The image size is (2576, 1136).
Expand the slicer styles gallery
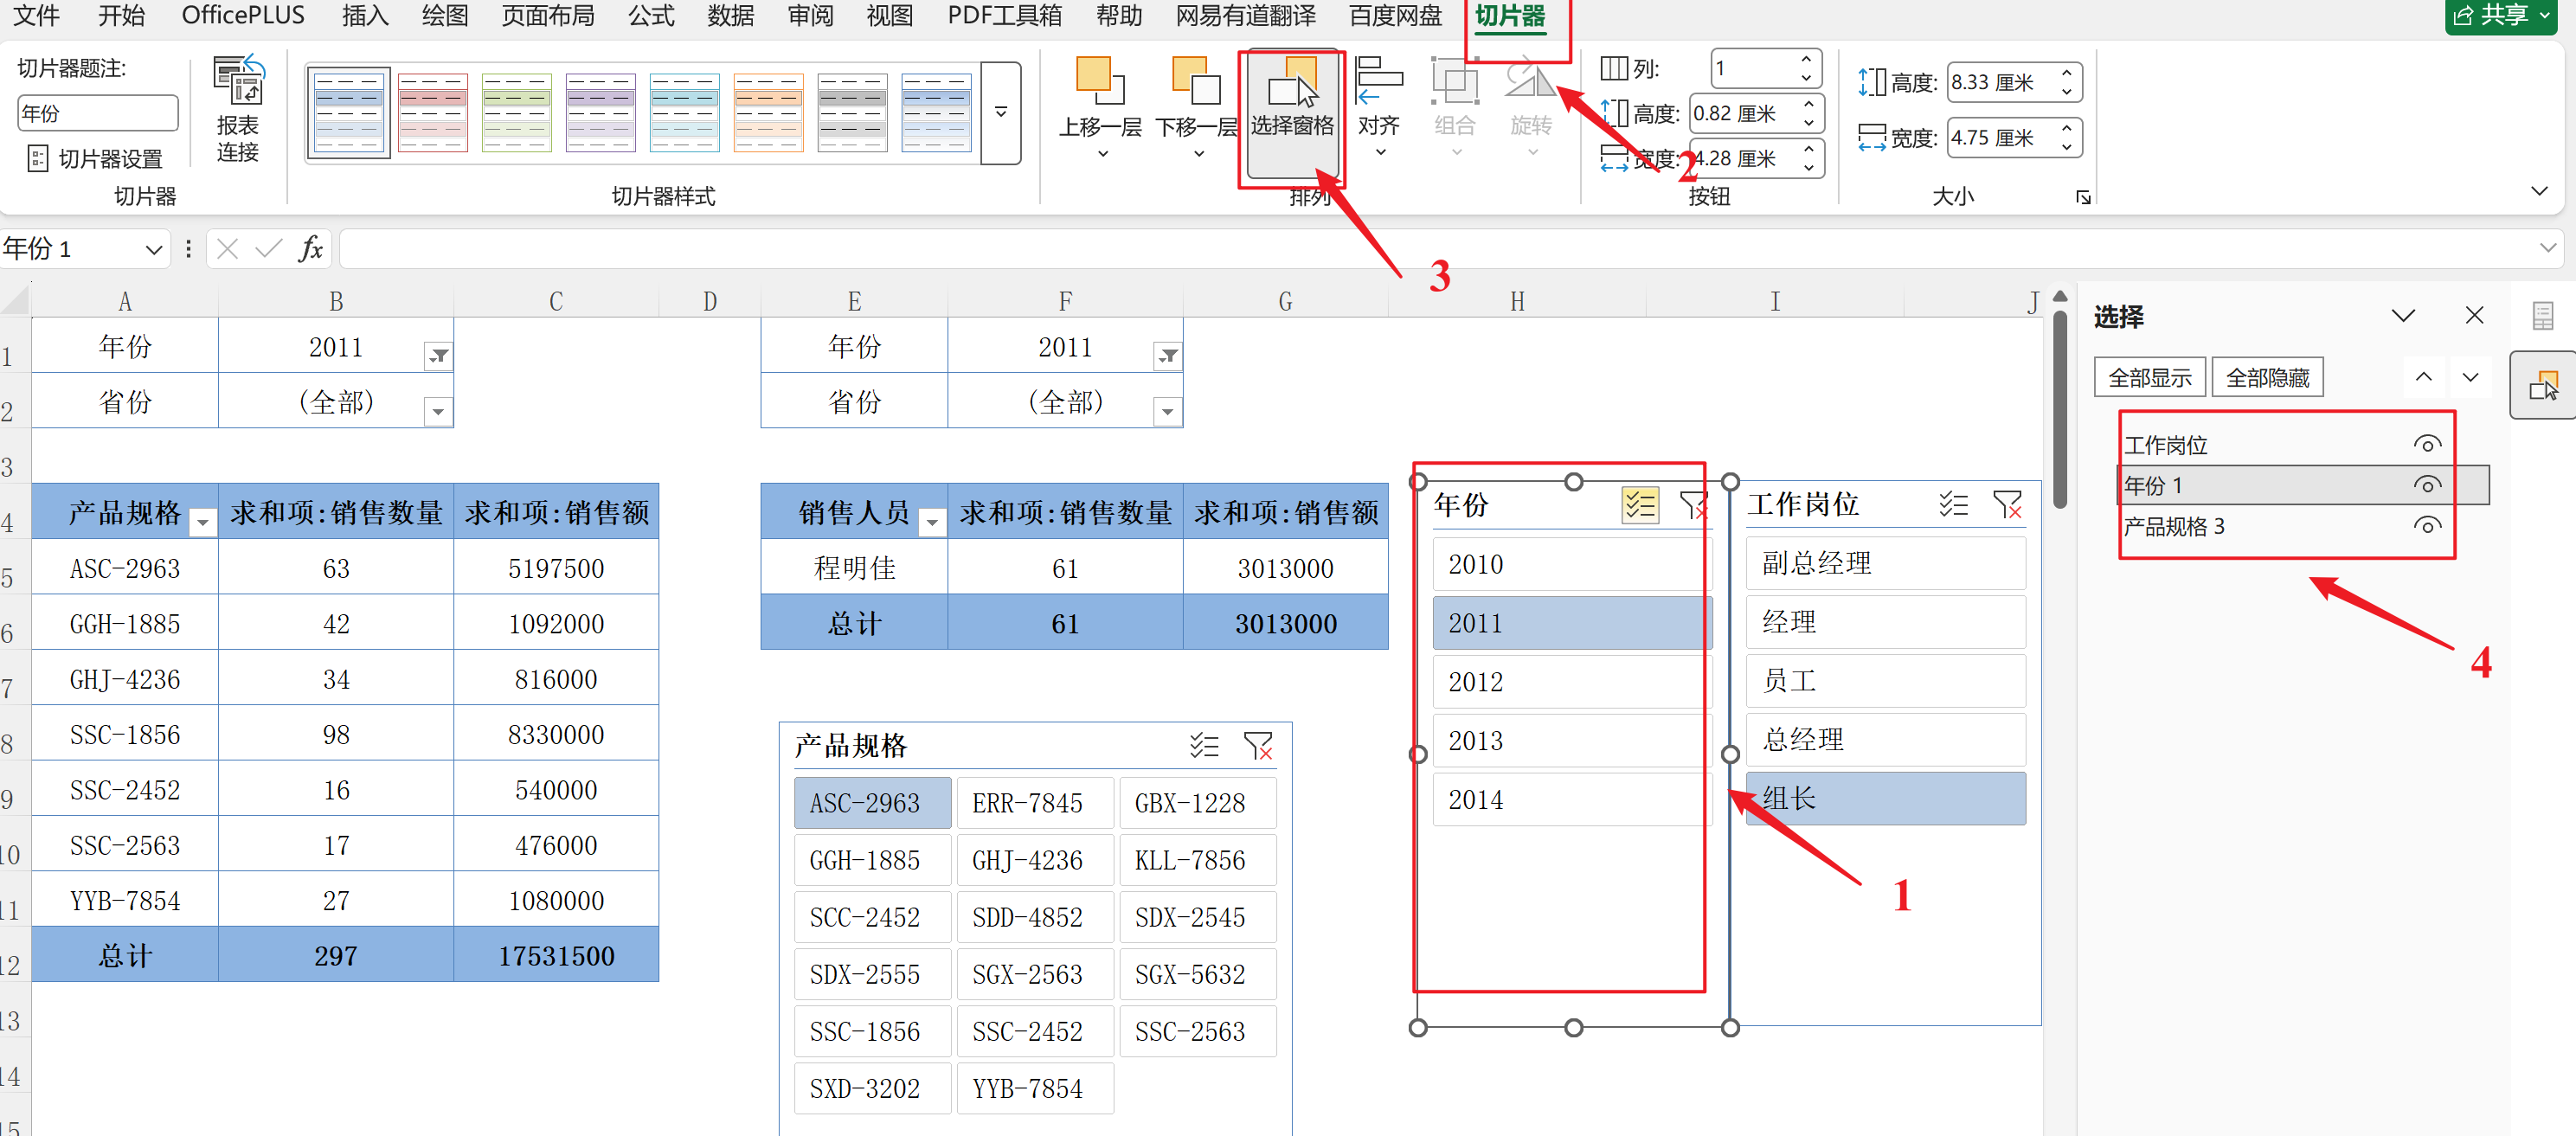pos(1000,112)
